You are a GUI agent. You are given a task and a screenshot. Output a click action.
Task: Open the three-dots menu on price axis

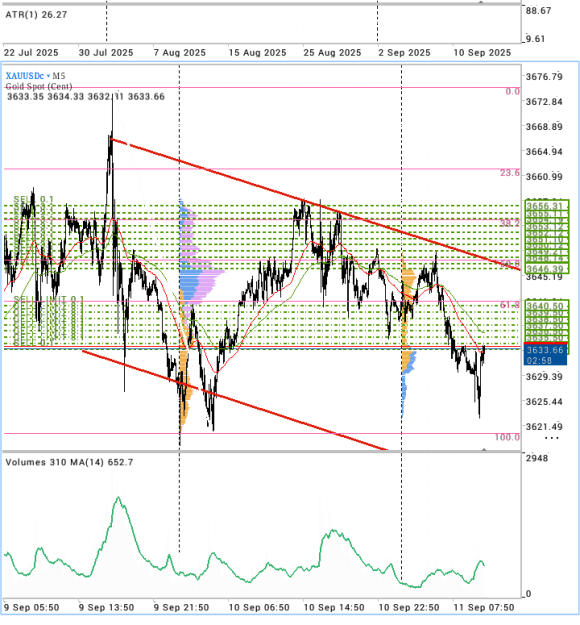(552, 438)
